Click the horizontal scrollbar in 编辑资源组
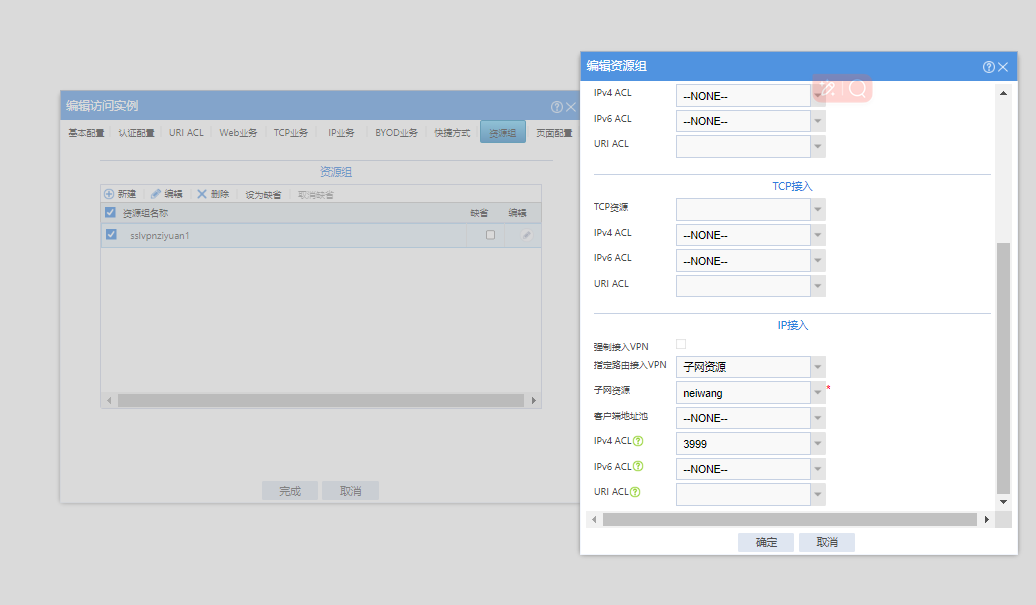Screen dimensions: 1036x605 click(790, 520)
